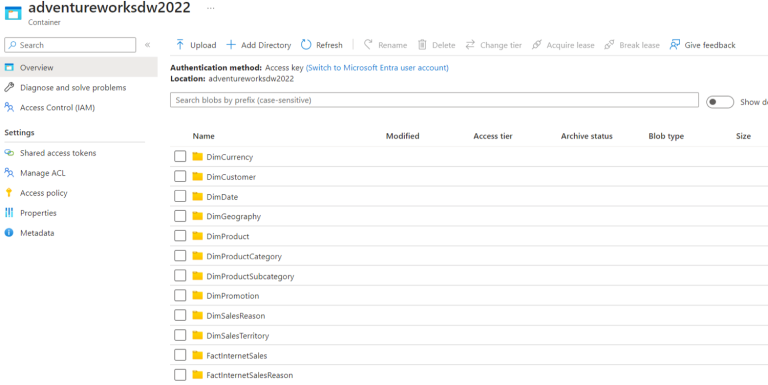This screenshot has height=385, width=768.
Task: Click the Break lease icon
Action: pos(609,45)
